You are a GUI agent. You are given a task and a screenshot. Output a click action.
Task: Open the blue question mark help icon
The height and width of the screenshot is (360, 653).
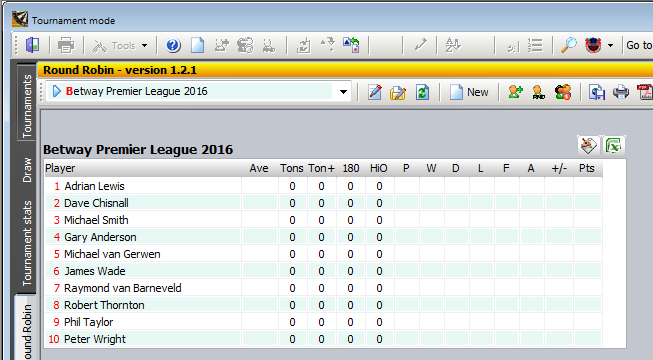[173, 45]
